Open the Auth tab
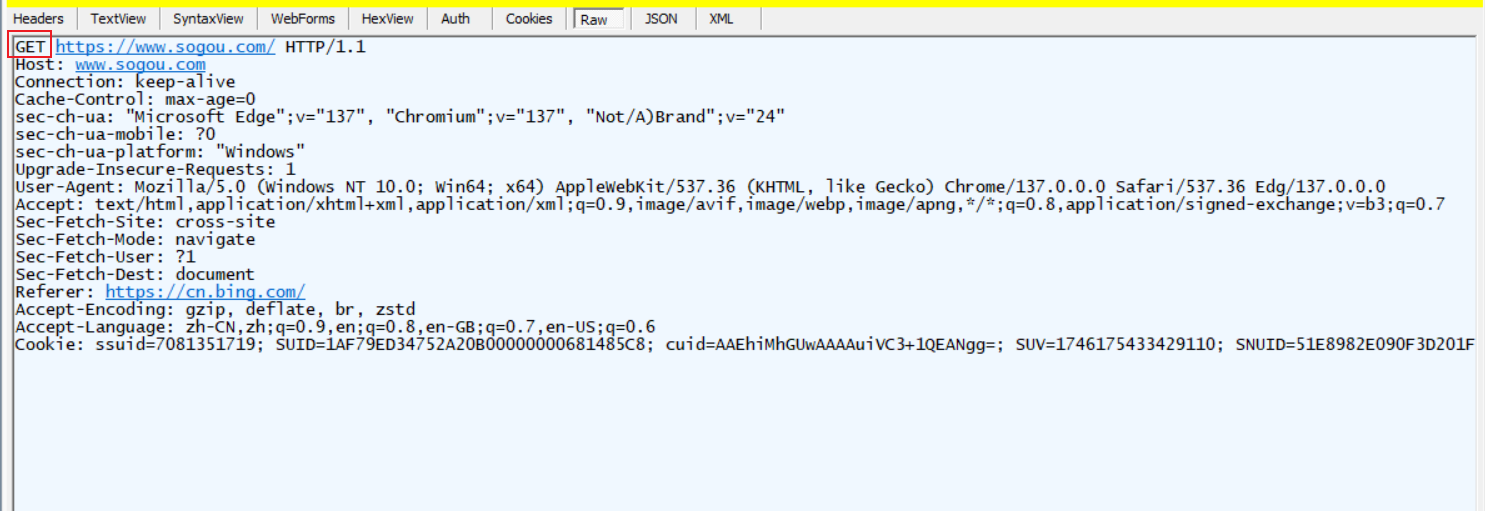This screenshot has width=1485, height=511. pos(455,19)
